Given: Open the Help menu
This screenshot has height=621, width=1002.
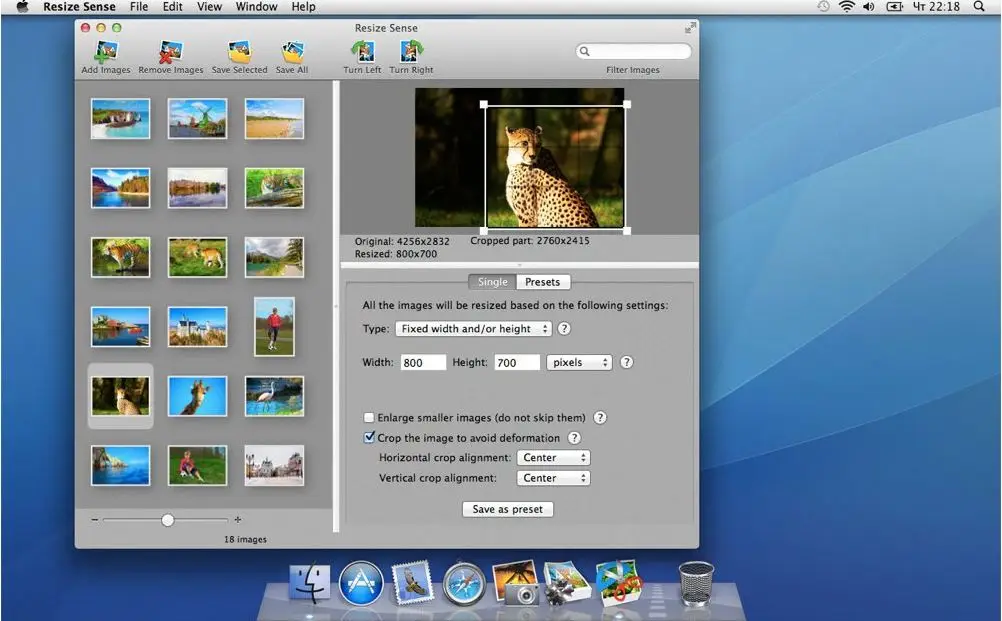Looking at the screenshot, I should 304,6.
